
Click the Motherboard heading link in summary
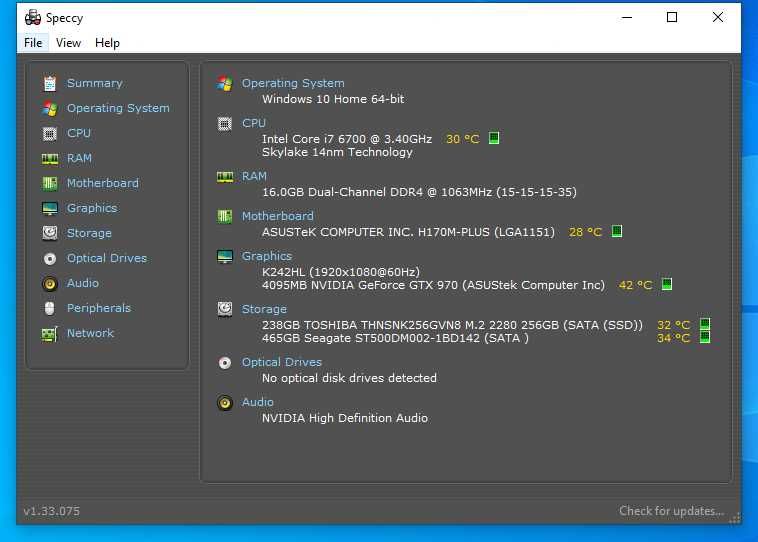[x=278, y=216]
